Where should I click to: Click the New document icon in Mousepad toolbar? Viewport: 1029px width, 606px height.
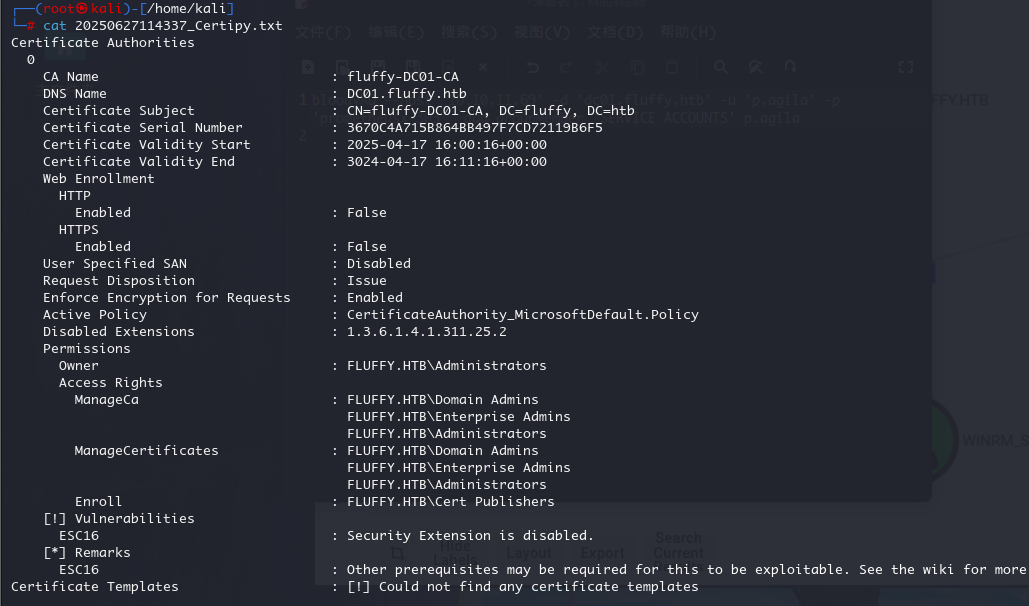point(308,67)
